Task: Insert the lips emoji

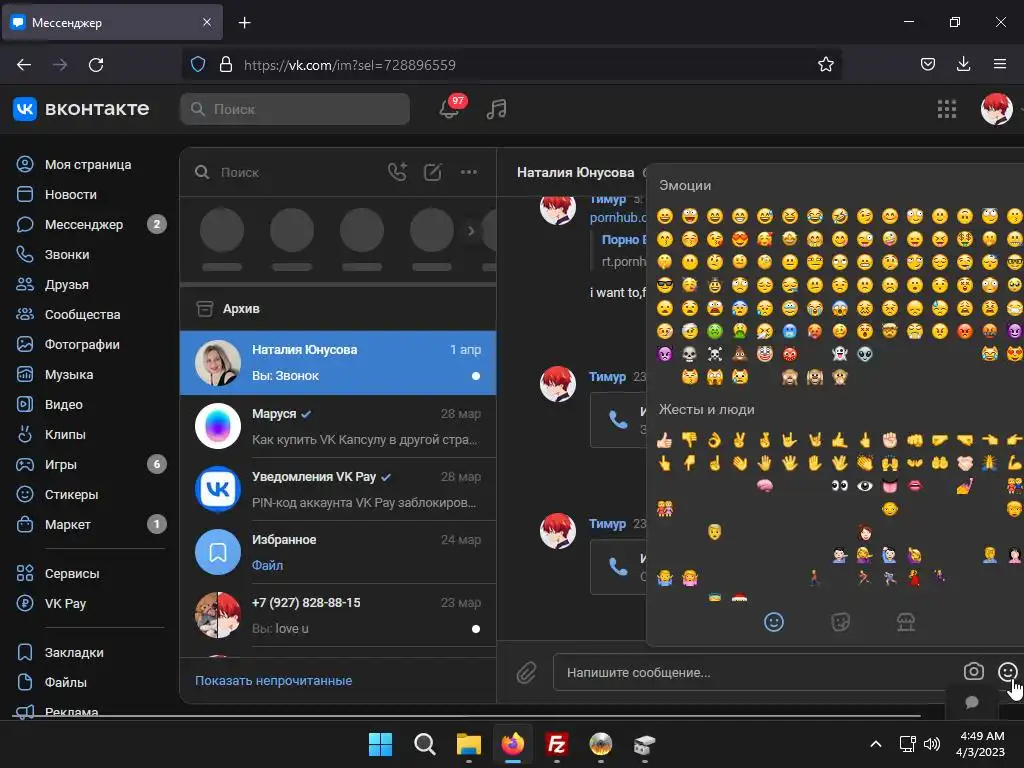Action: click(915, 485)
